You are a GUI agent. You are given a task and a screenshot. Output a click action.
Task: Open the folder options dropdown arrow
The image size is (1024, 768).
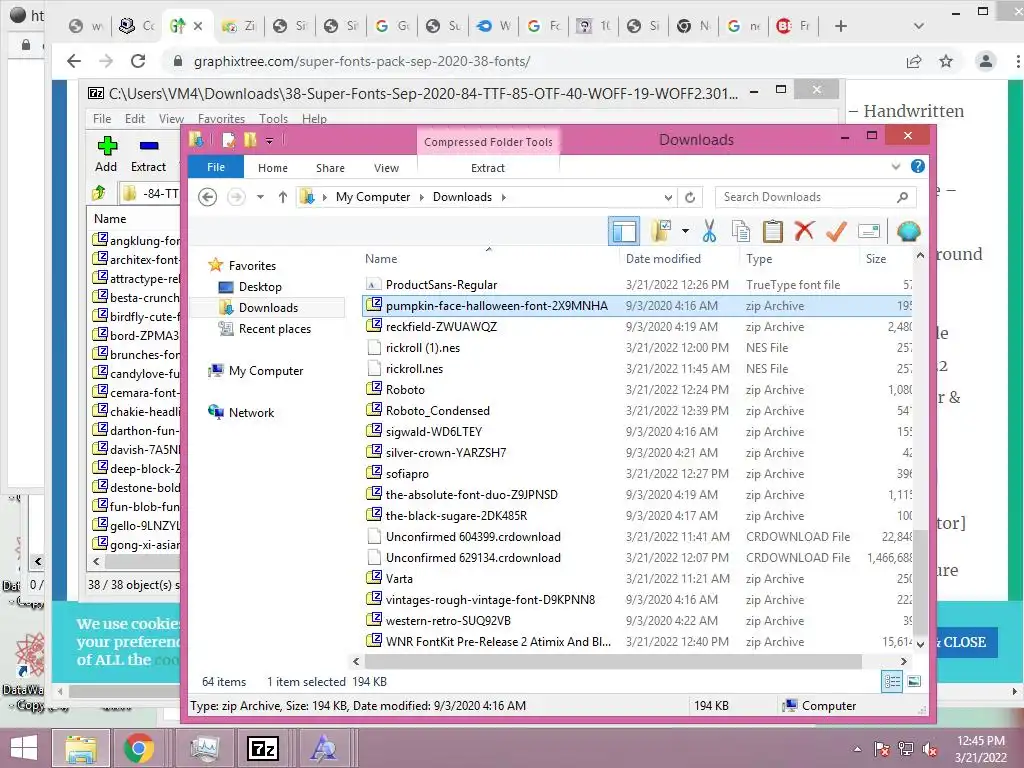click(685, 231)
